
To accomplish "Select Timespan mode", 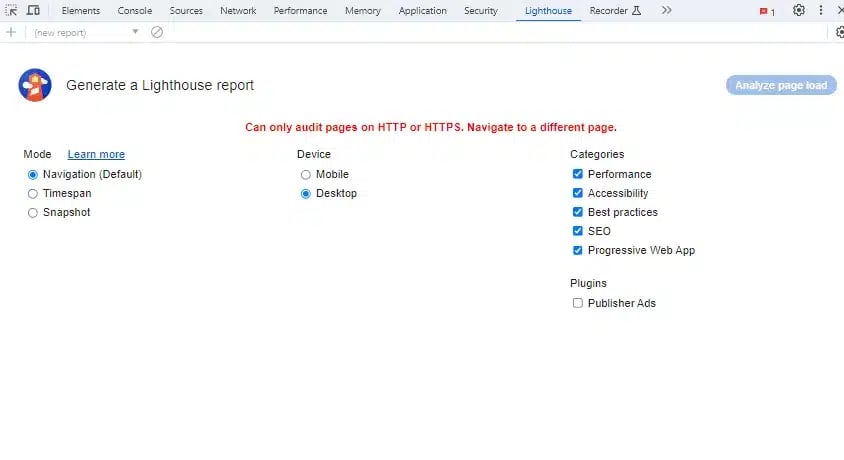I will tap(33, 194).
